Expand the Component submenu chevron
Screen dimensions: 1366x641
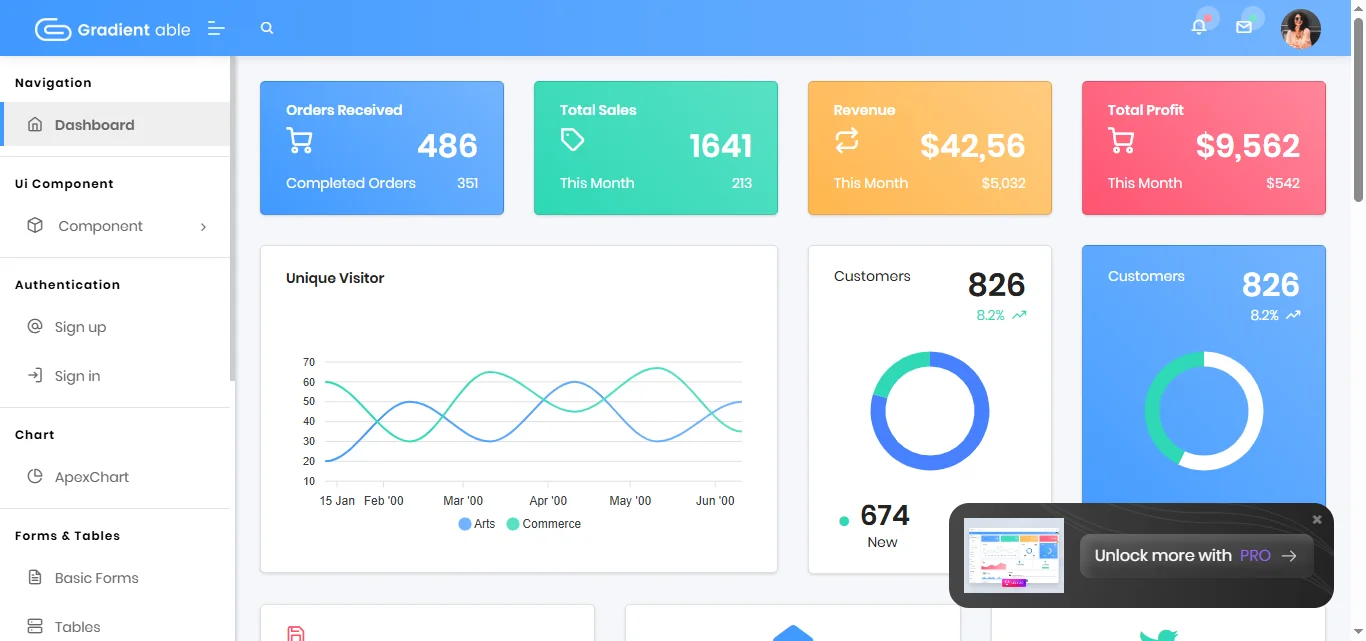[203, 227]
